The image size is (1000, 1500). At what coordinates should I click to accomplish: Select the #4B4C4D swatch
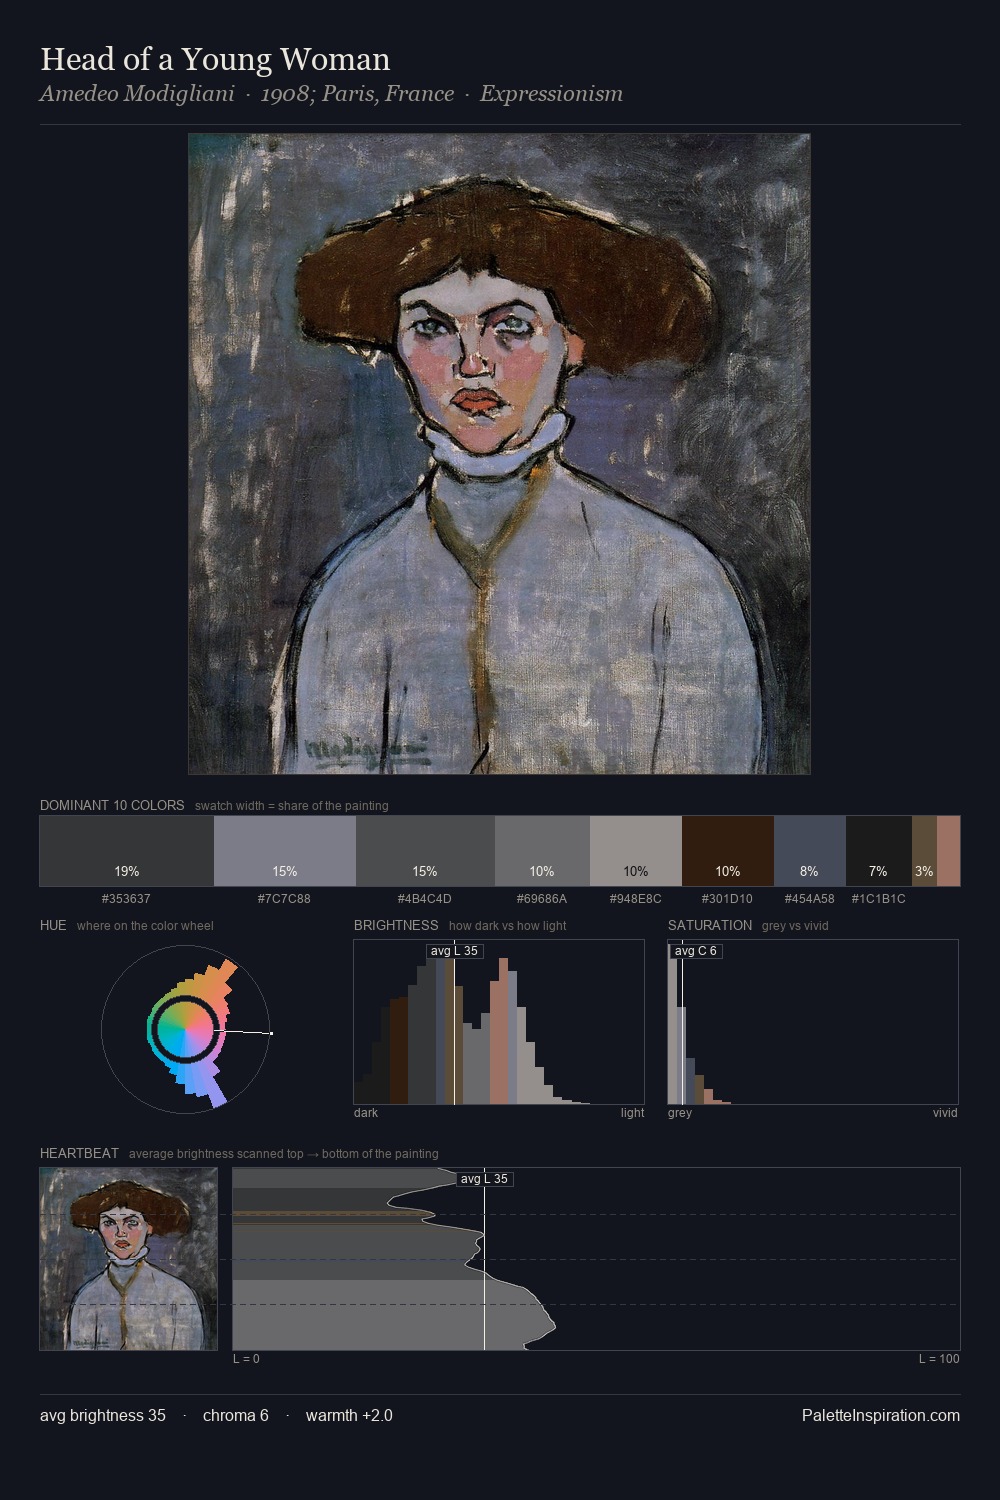tap(425, 851)
